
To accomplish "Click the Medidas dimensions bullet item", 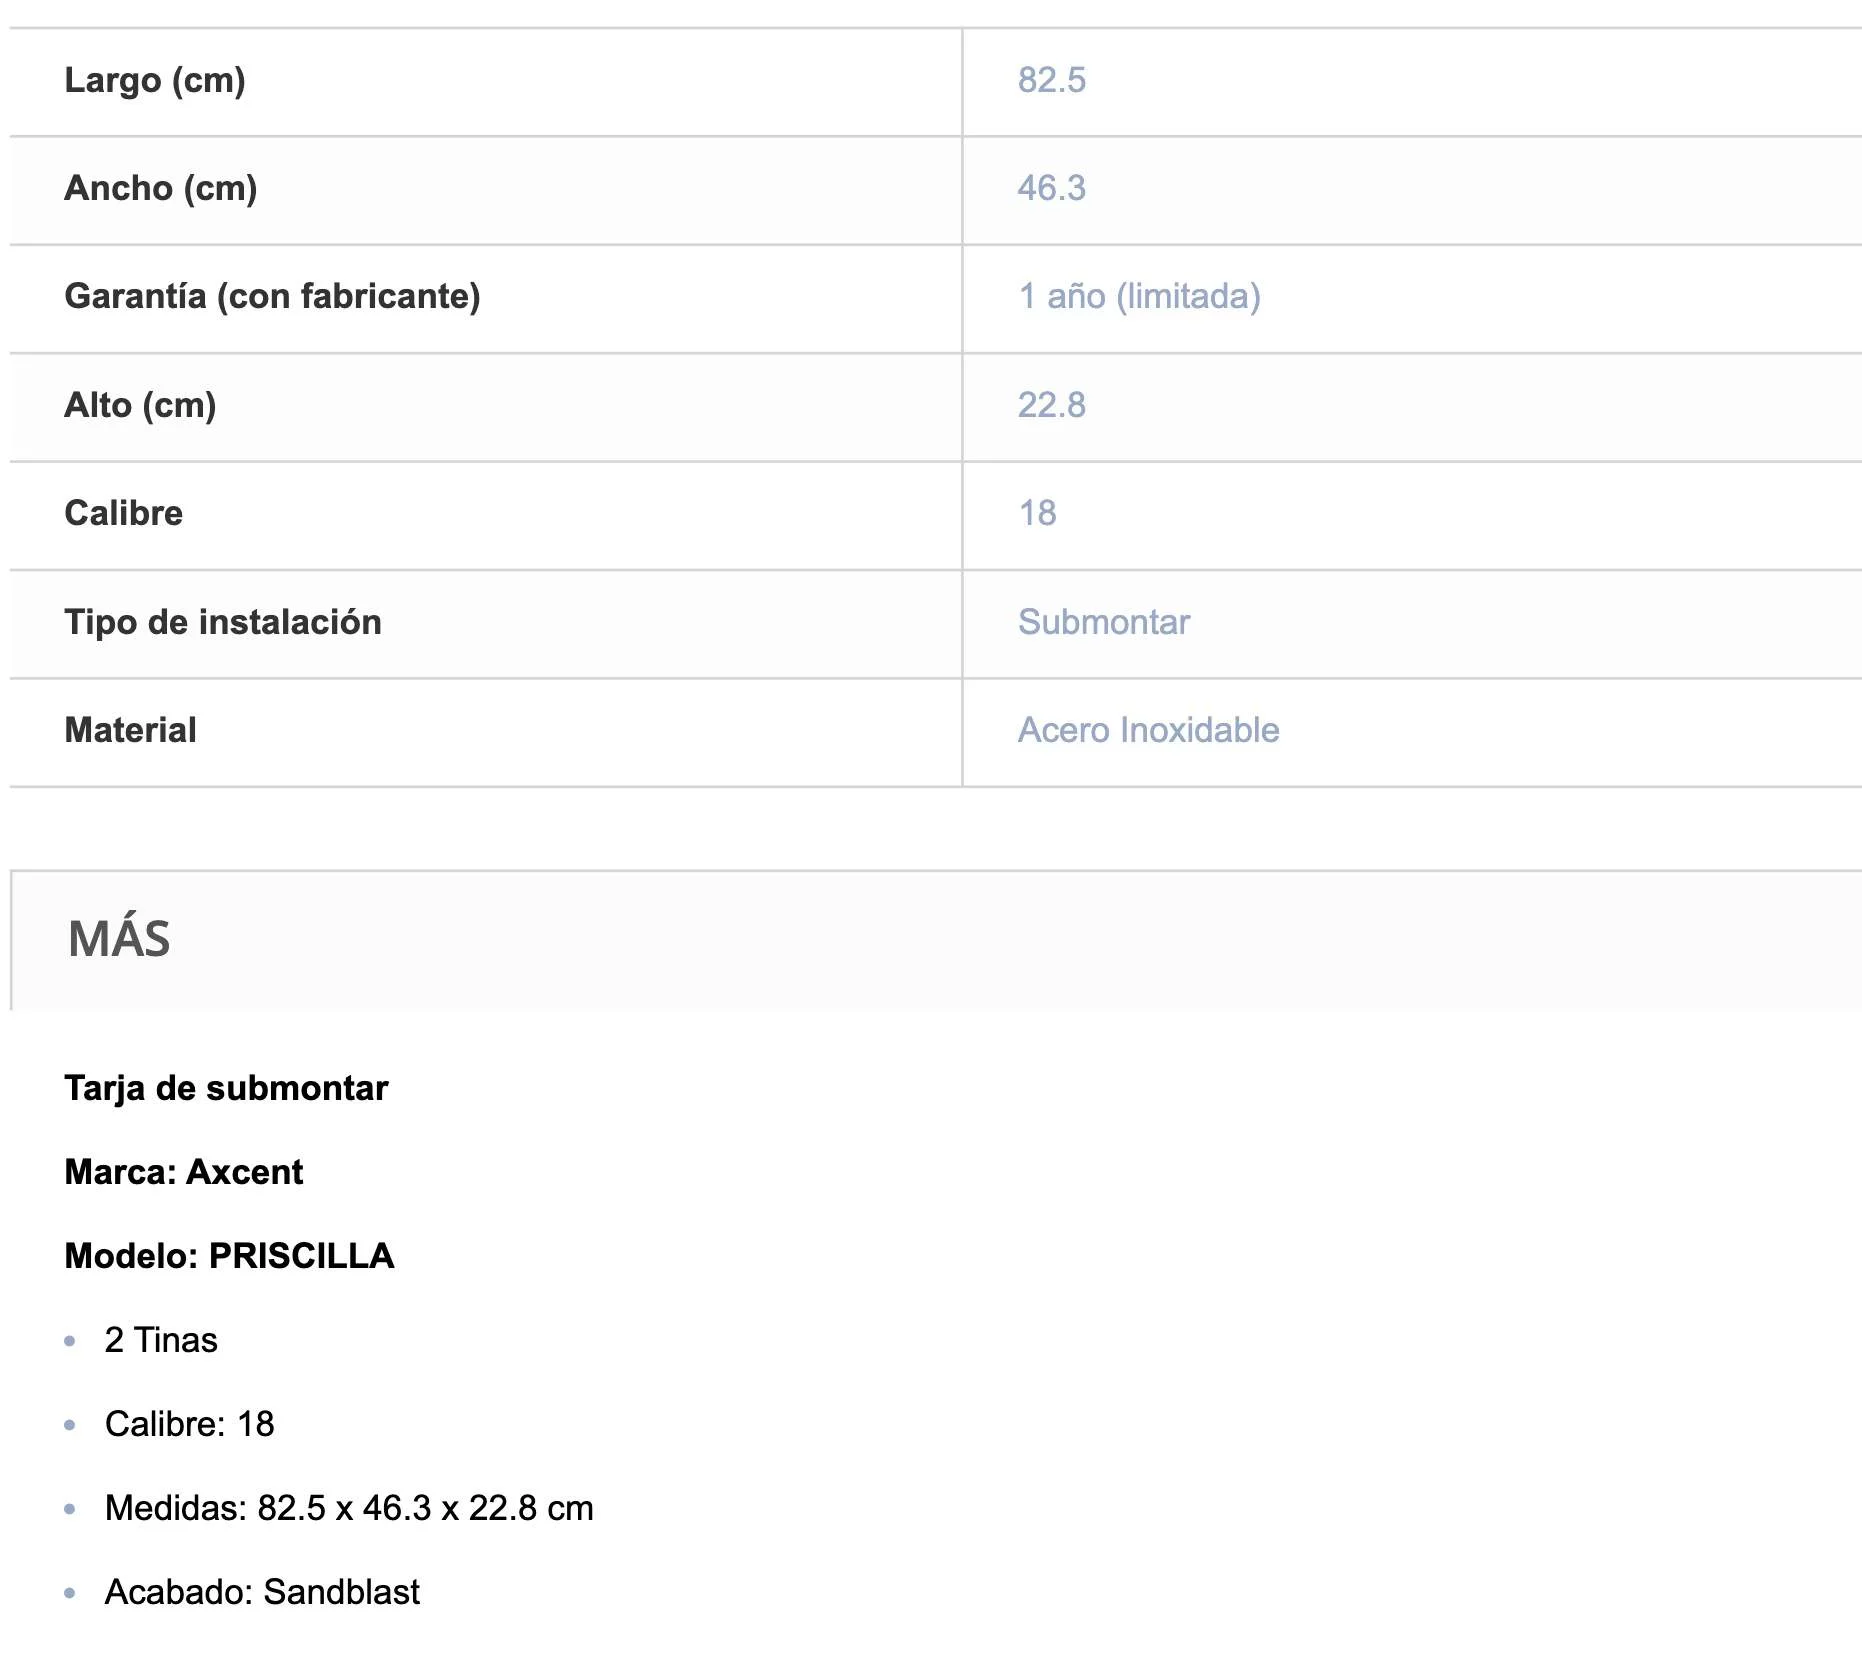I will (349, 1508).
